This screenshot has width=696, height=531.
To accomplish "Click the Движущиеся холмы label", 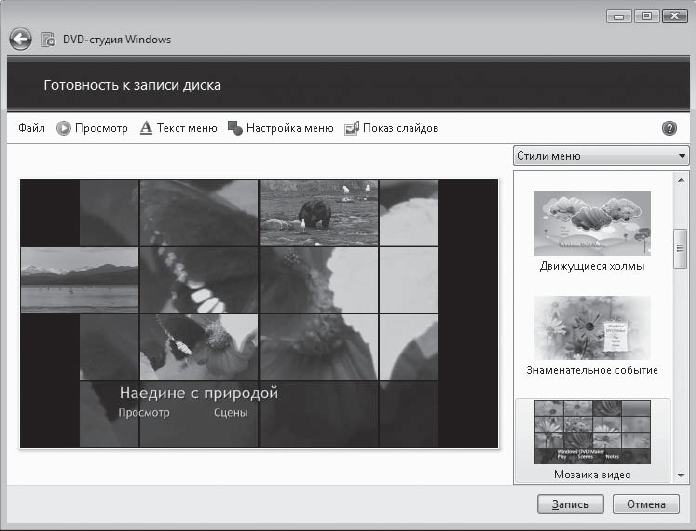I will [592, 266].
